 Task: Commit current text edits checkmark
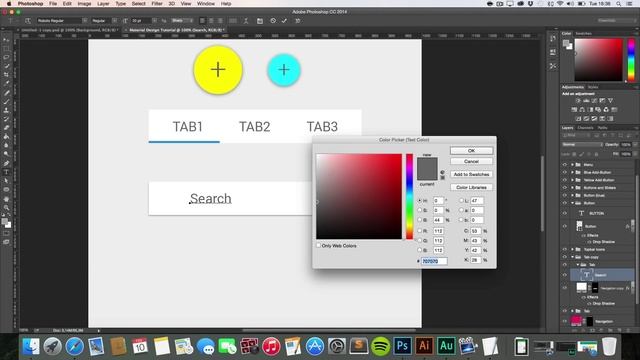point(284,20)
